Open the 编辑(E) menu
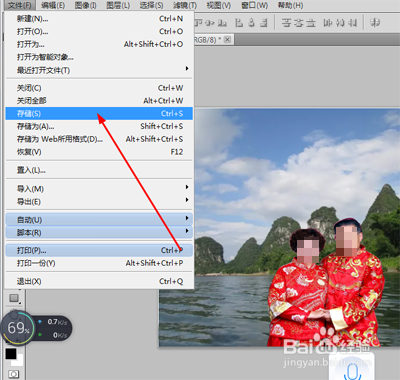 tap(53, 5)
